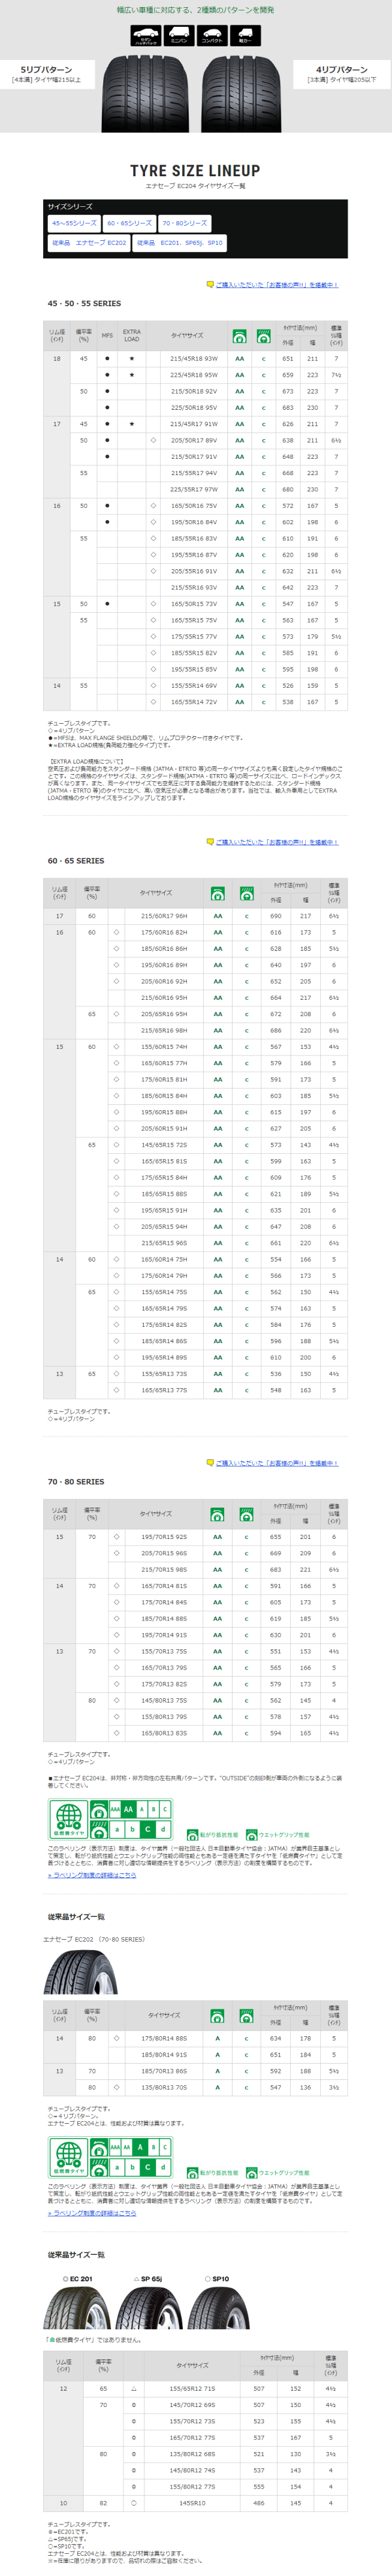This screenshot has height=2576, width=392.
Task: Click wet grip icon in 60·65 table header
Action: tap(246, 893)
